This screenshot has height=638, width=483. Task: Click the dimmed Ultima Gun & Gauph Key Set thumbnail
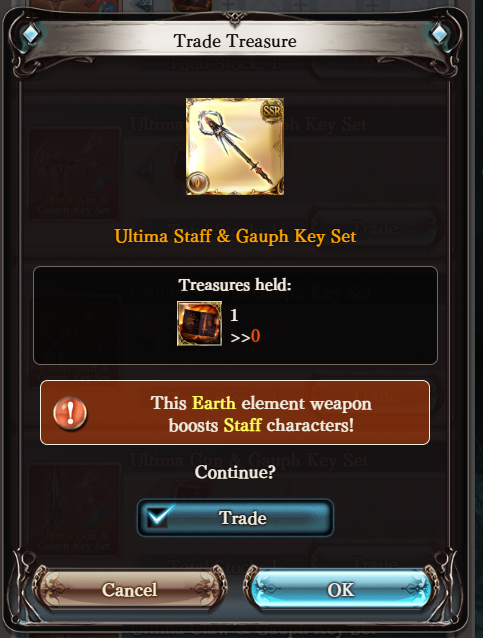(74, 509)
